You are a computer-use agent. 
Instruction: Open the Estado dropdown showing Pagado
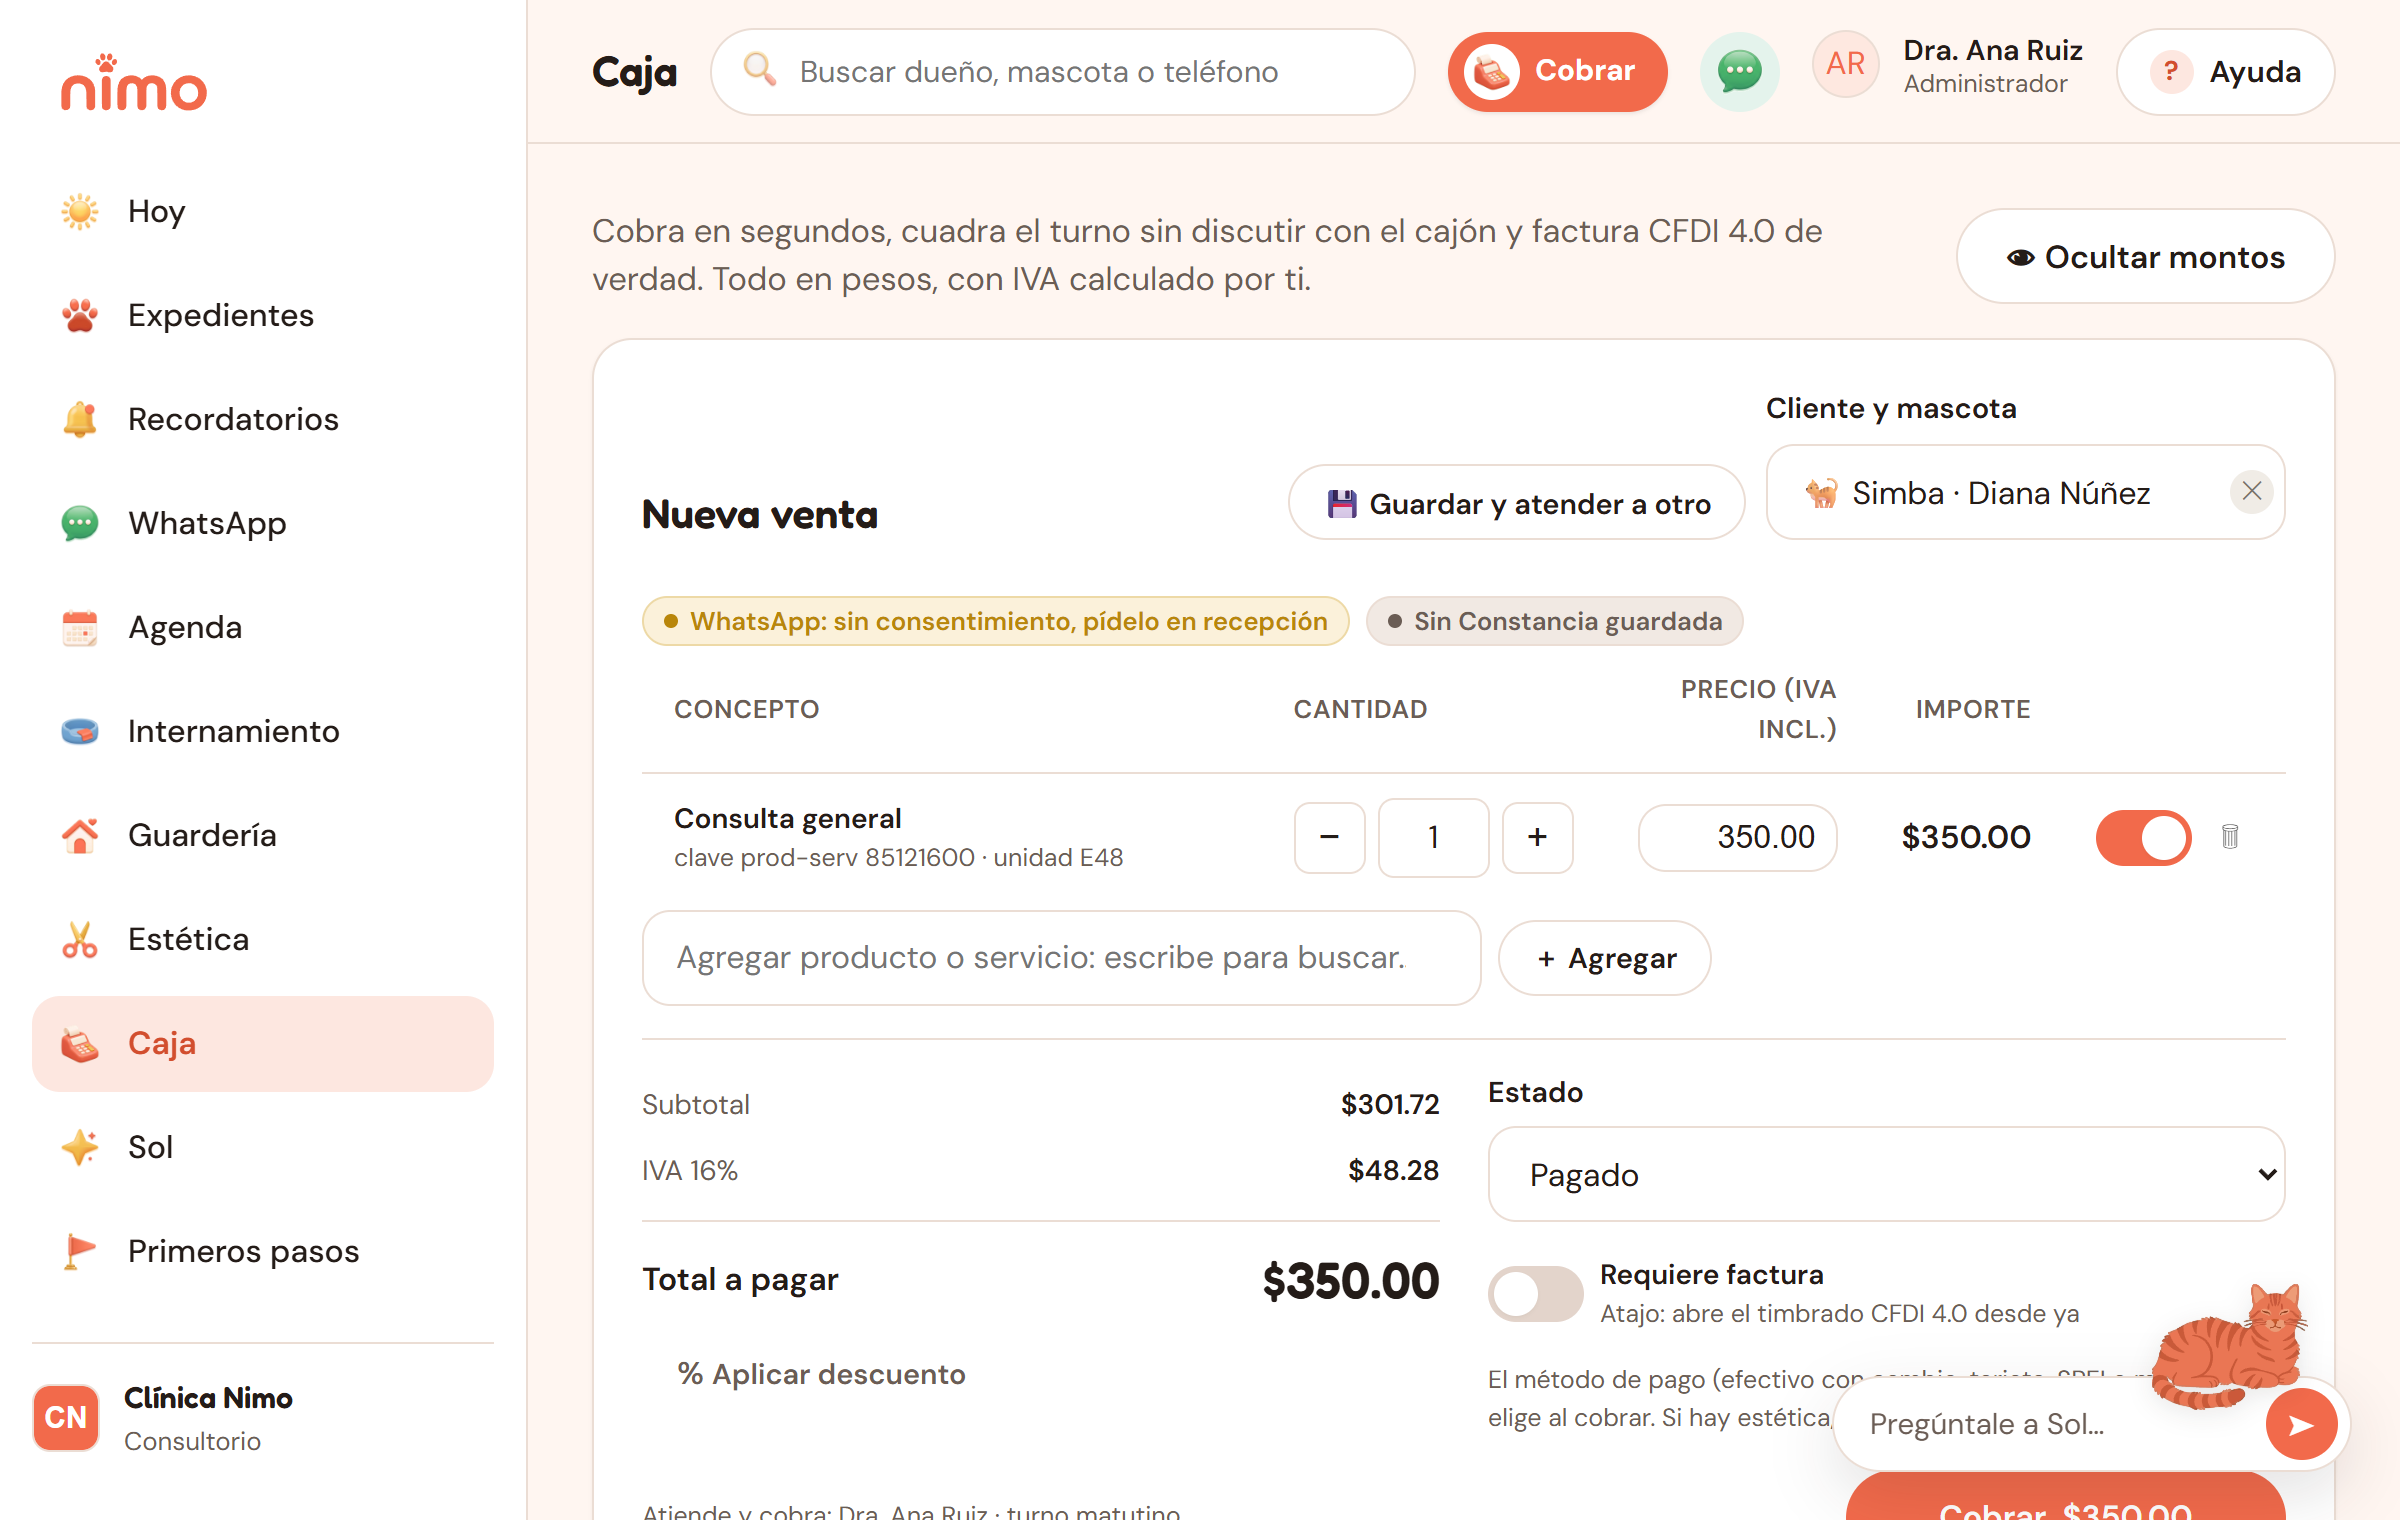(x=1887, y=1175)
